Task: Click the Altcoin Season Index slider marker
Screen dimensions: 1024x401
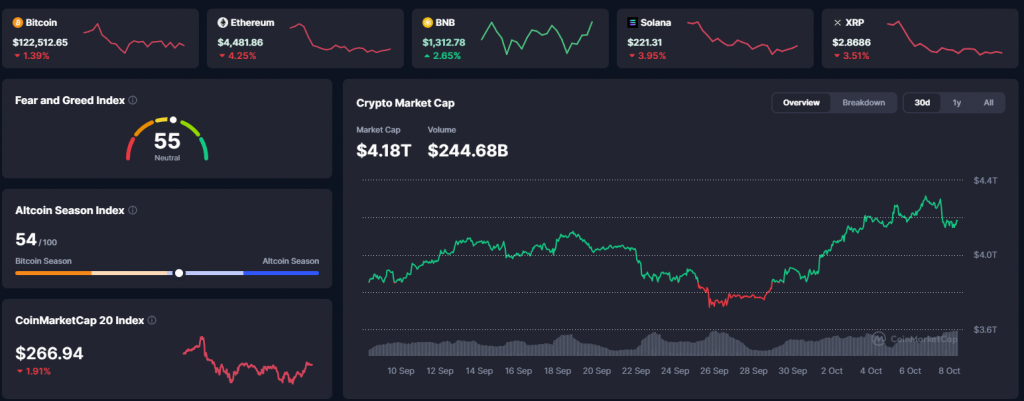Action: (x=179, y=272)
